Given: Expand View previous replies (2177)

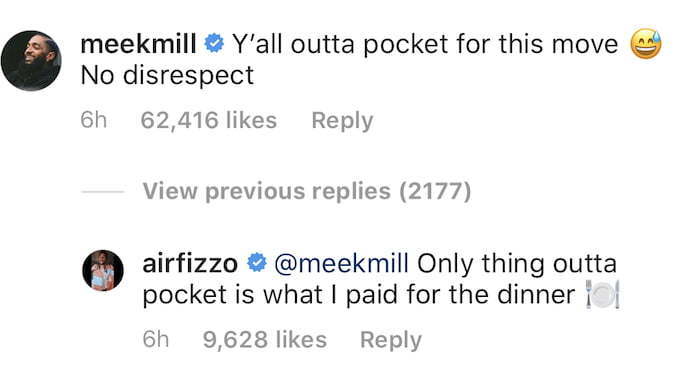Looking at the screenshot, I should tap(307, 191).
